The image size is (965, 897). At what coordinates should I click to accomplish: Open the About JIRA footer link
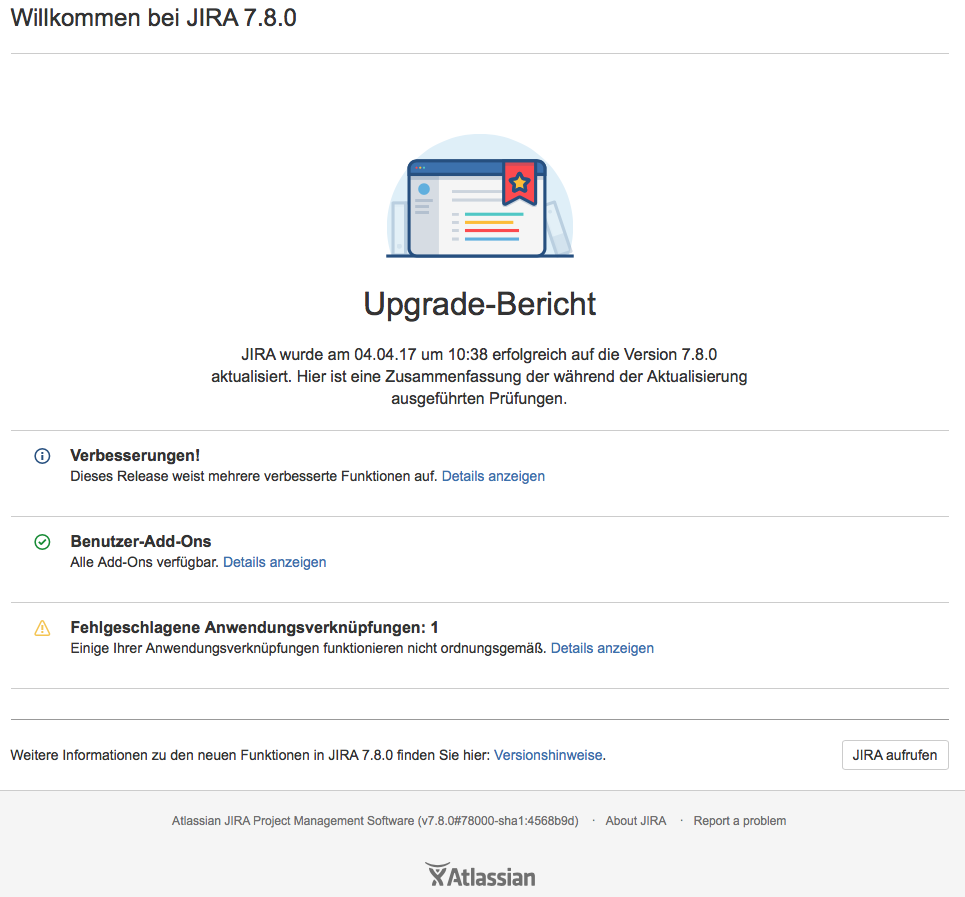pos(636,821)
